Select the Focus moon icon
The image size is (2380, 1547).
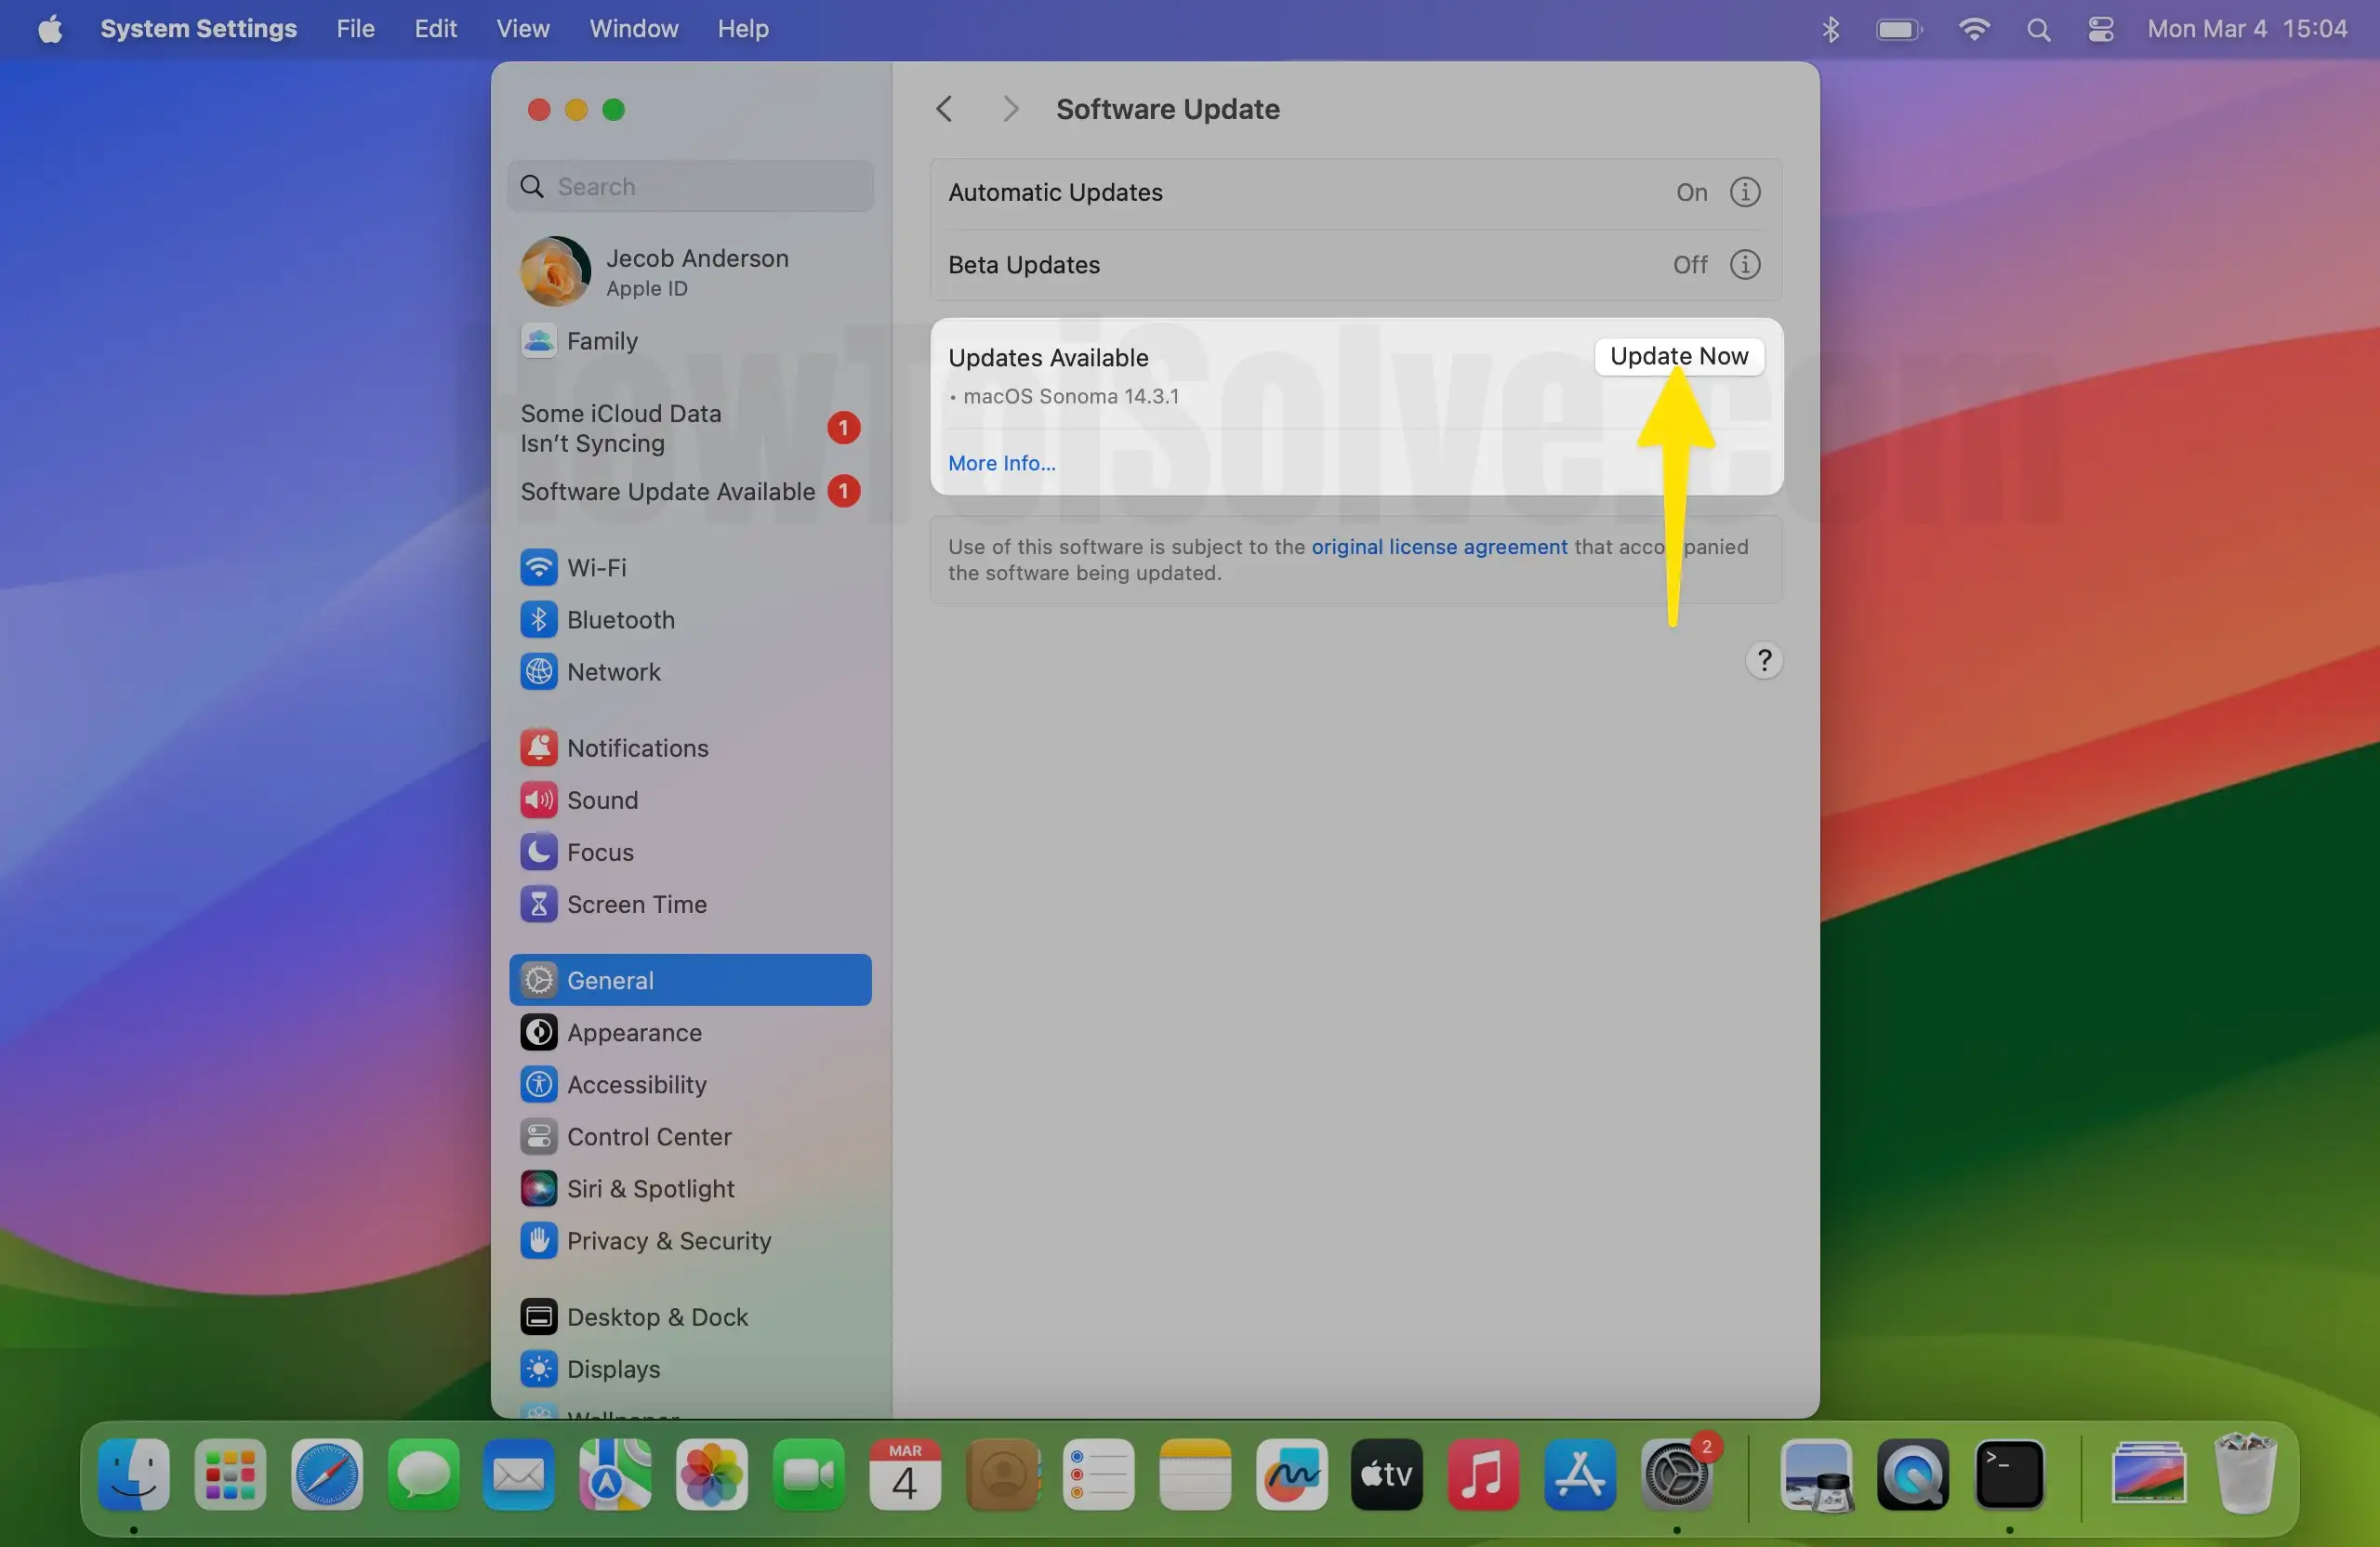pyautogui.click(x=538, y=851)
